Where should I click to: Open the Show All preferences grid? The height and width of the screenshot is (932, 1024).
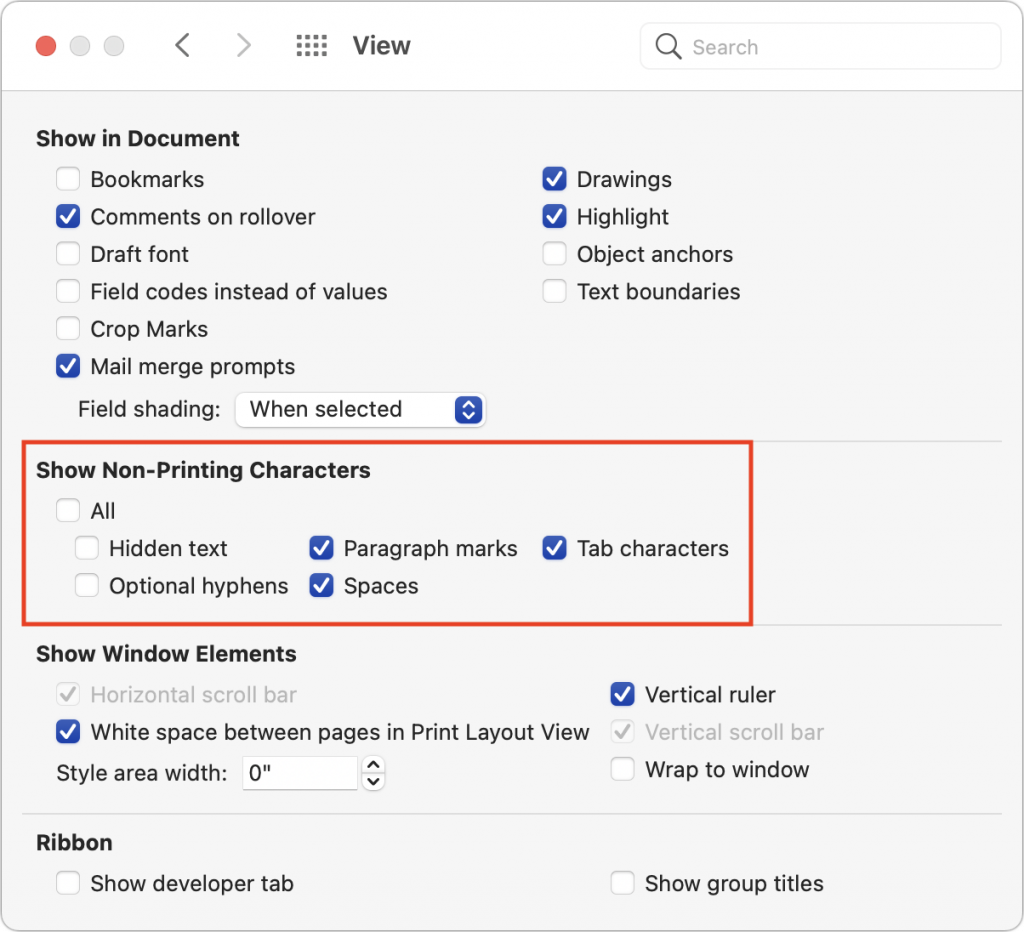pyautogui.click(x=312, y=46)
